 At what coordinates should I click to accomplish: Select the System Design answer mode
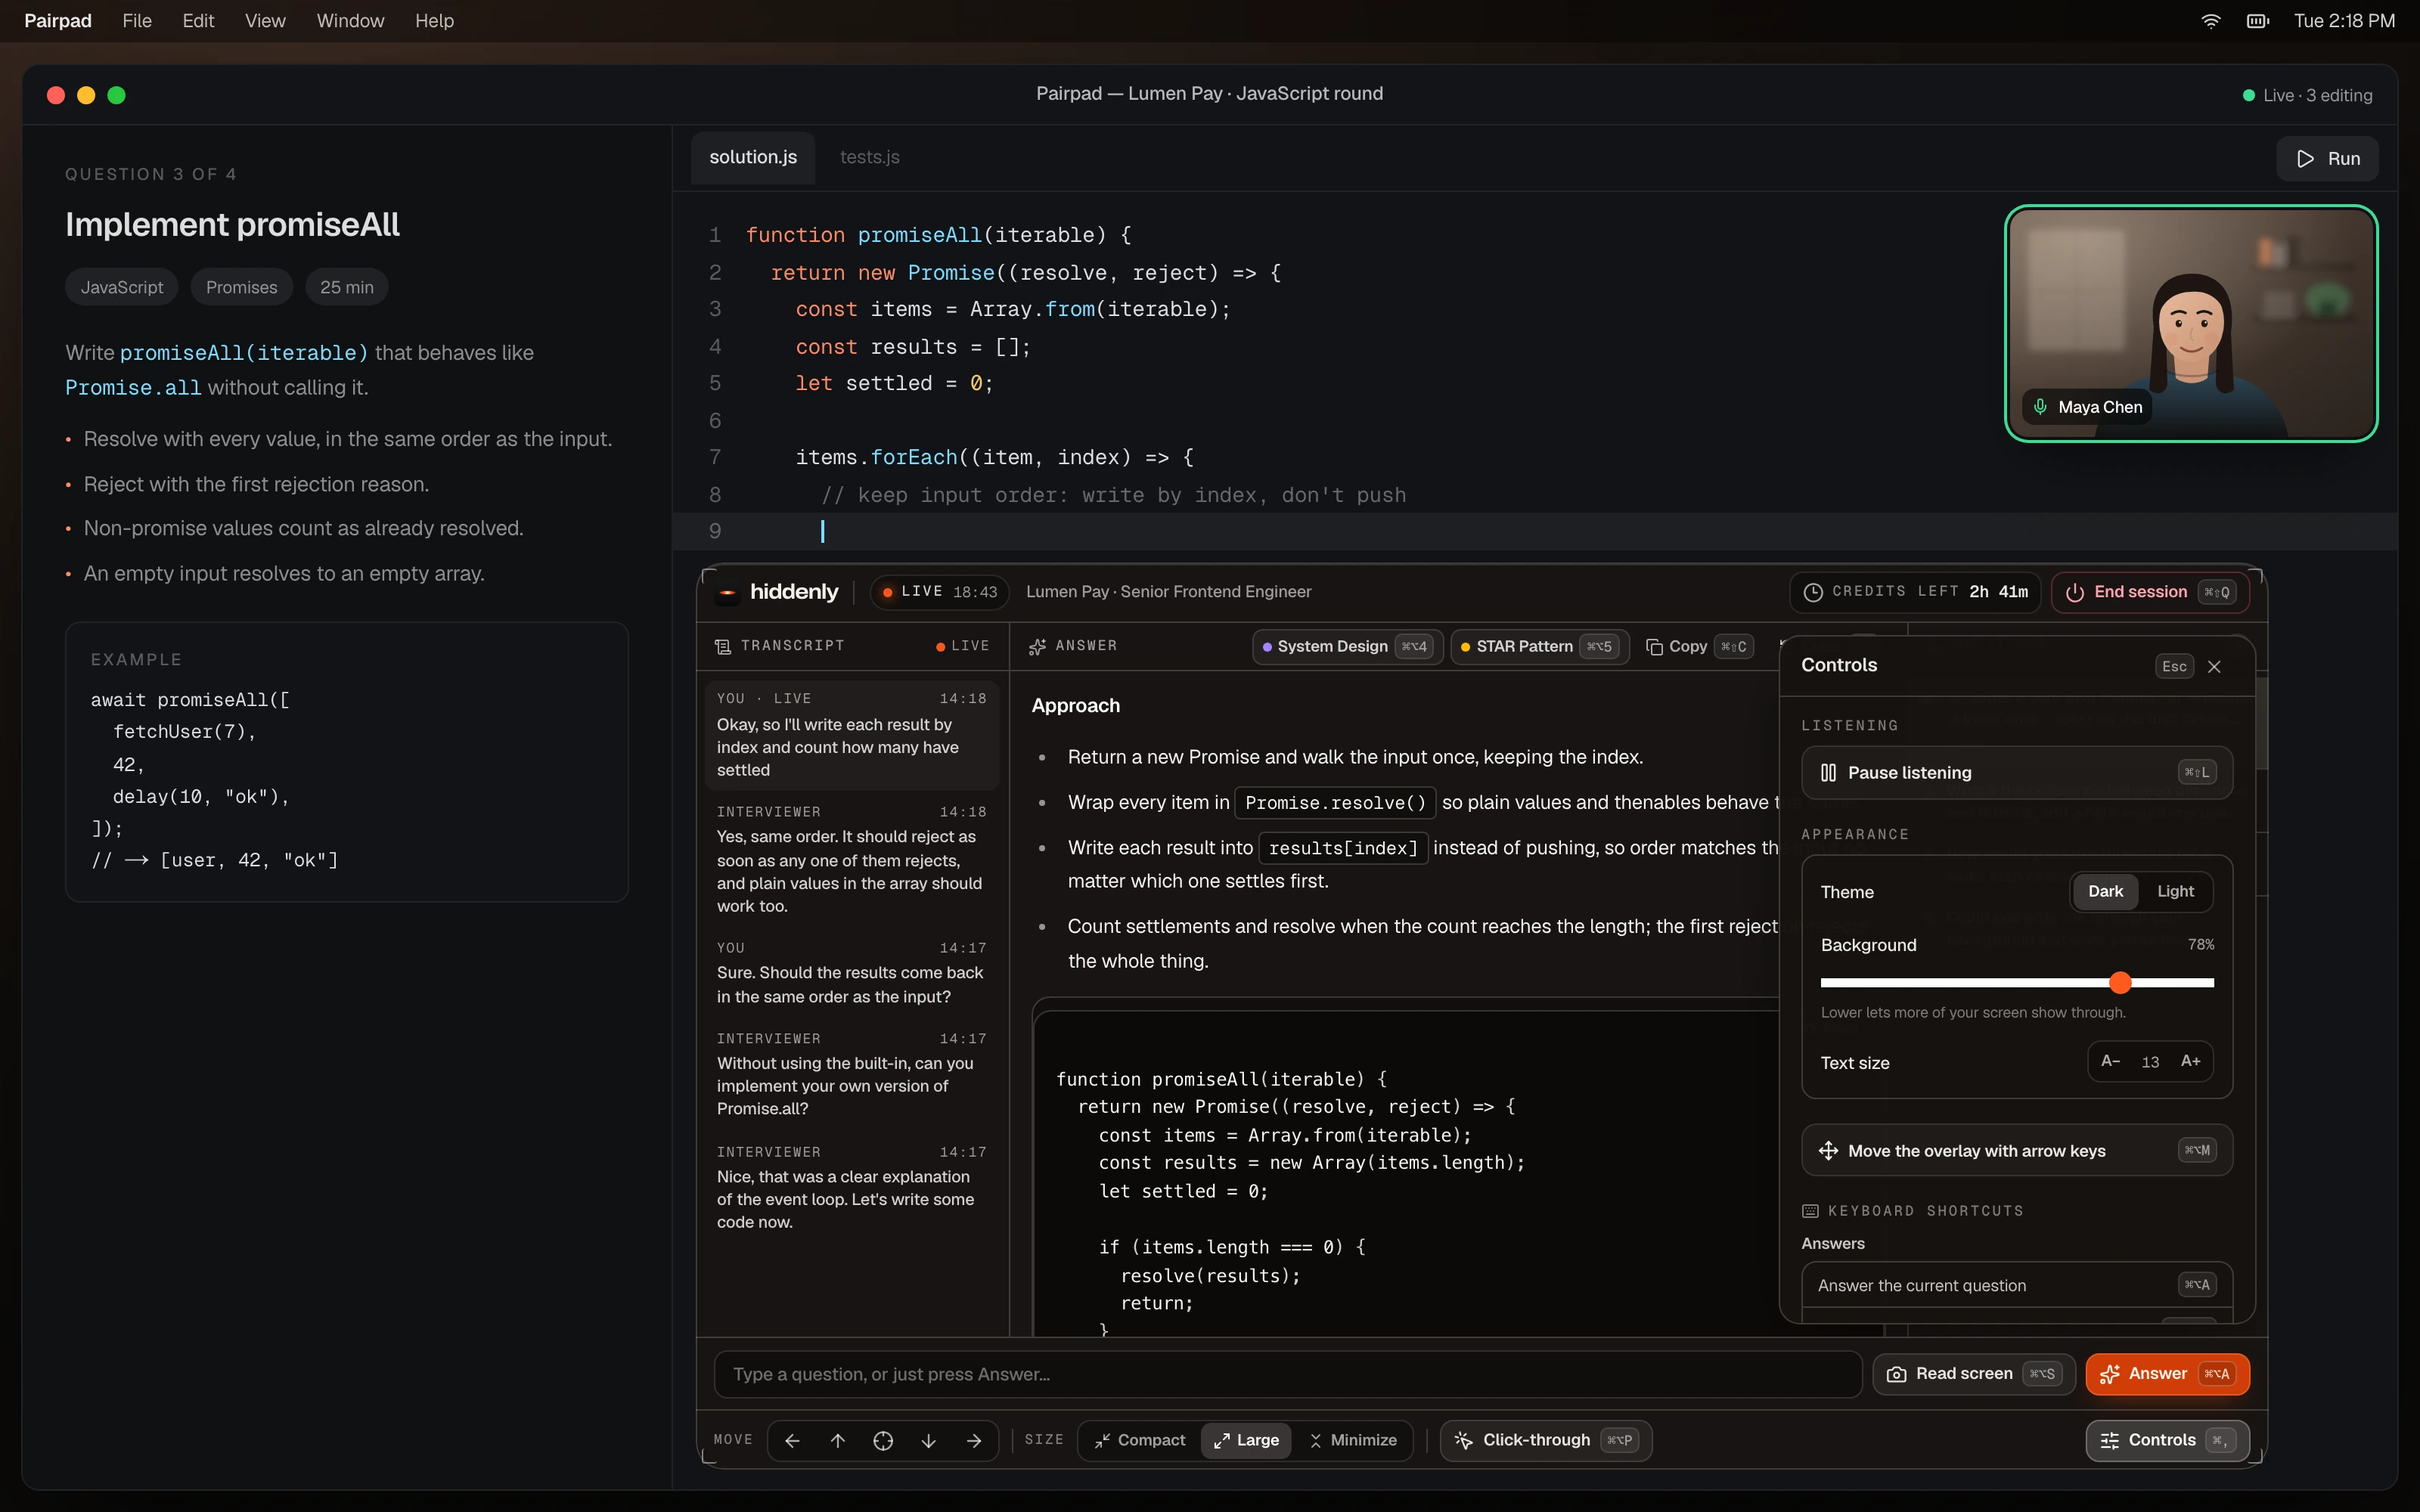(1347, 647)
